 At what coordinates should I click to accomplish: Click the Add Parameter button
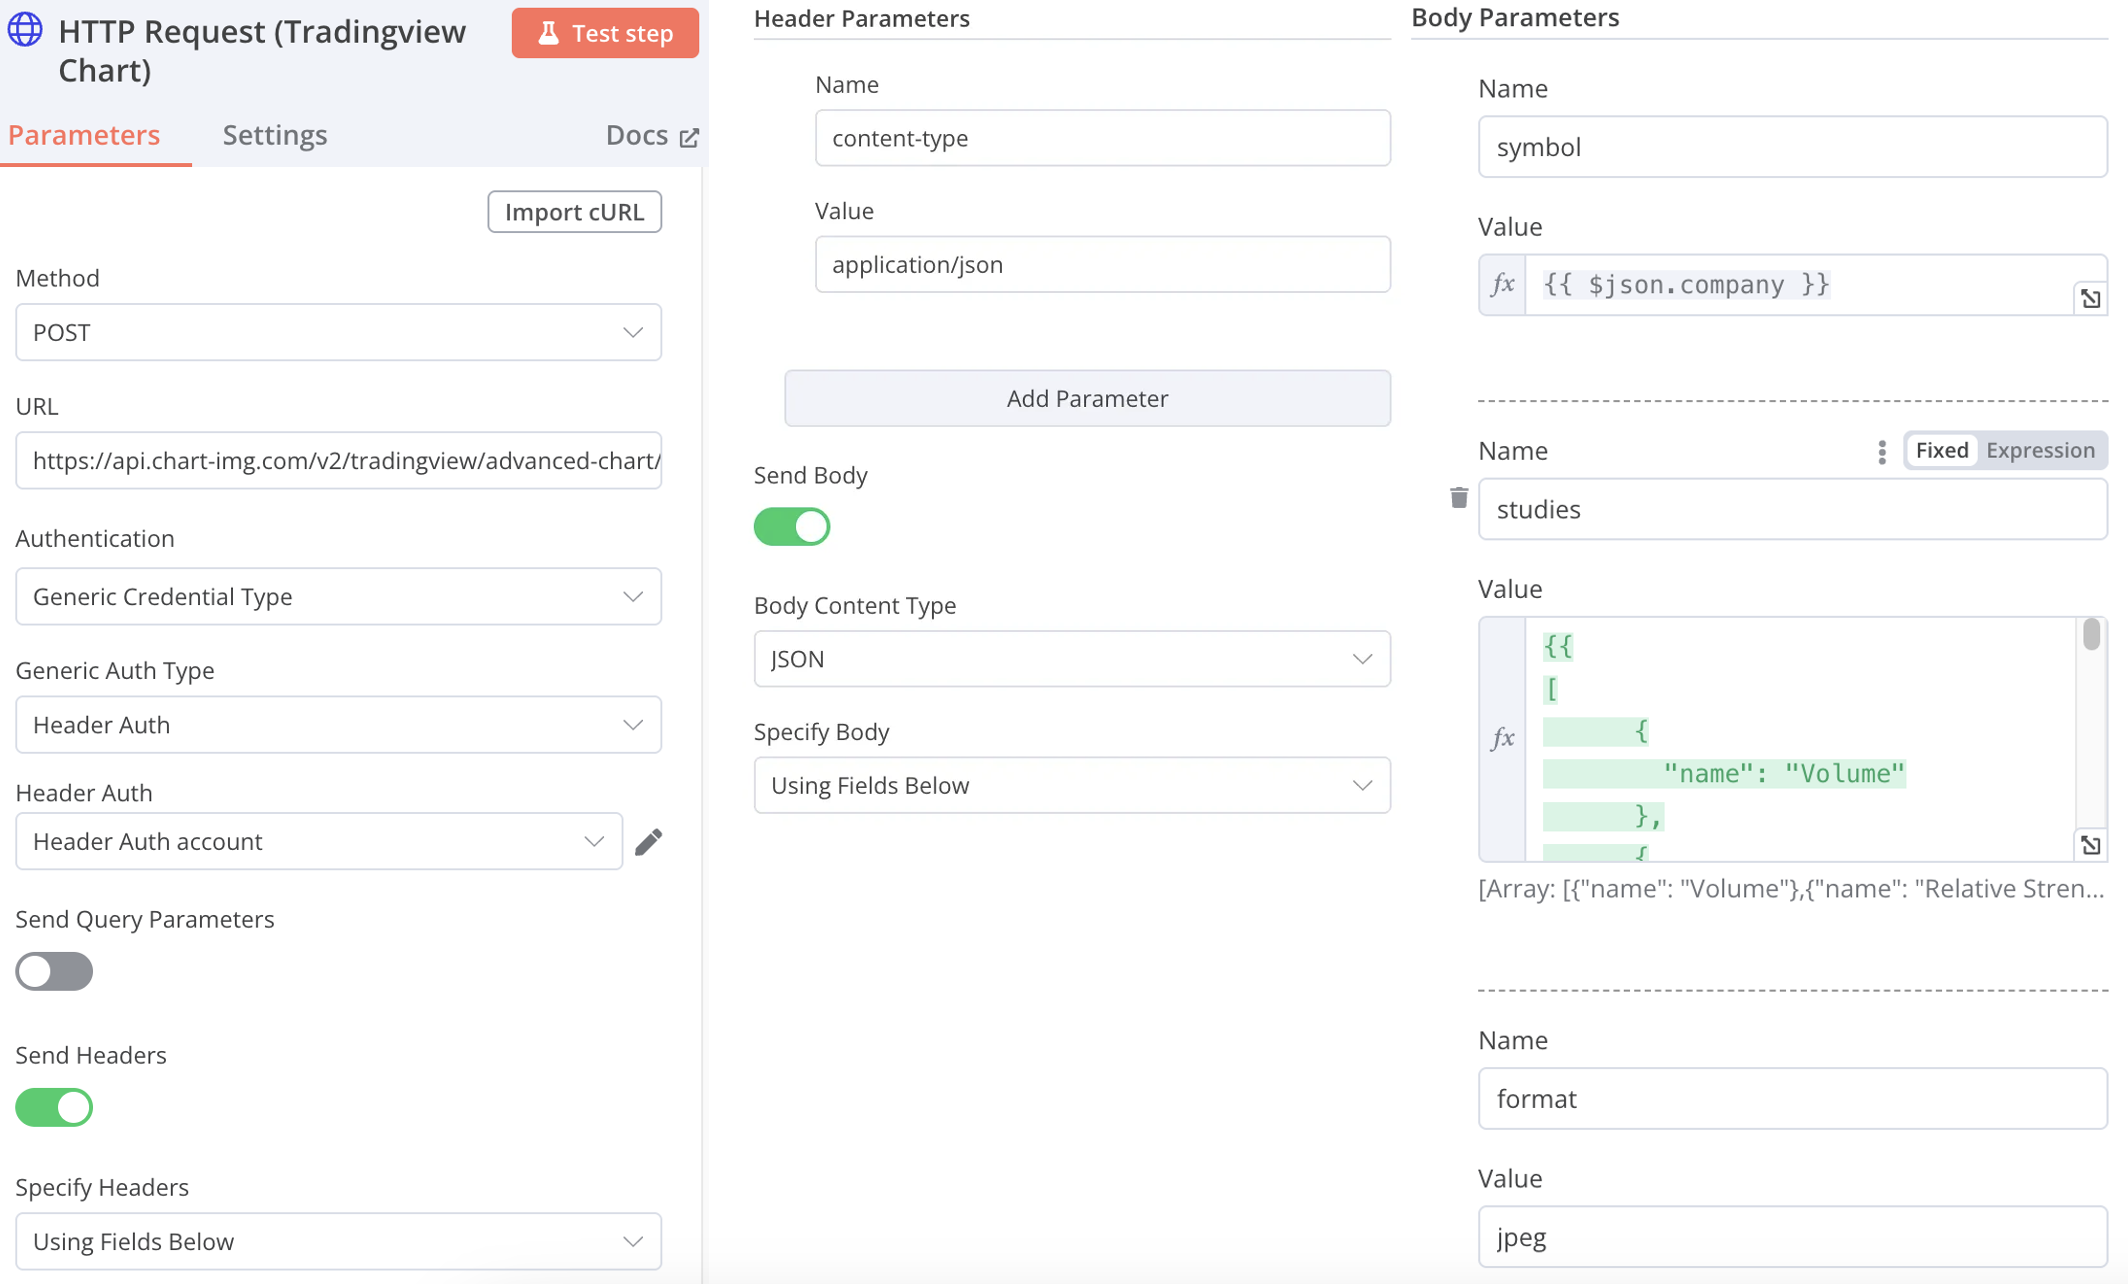[1087, 398]
